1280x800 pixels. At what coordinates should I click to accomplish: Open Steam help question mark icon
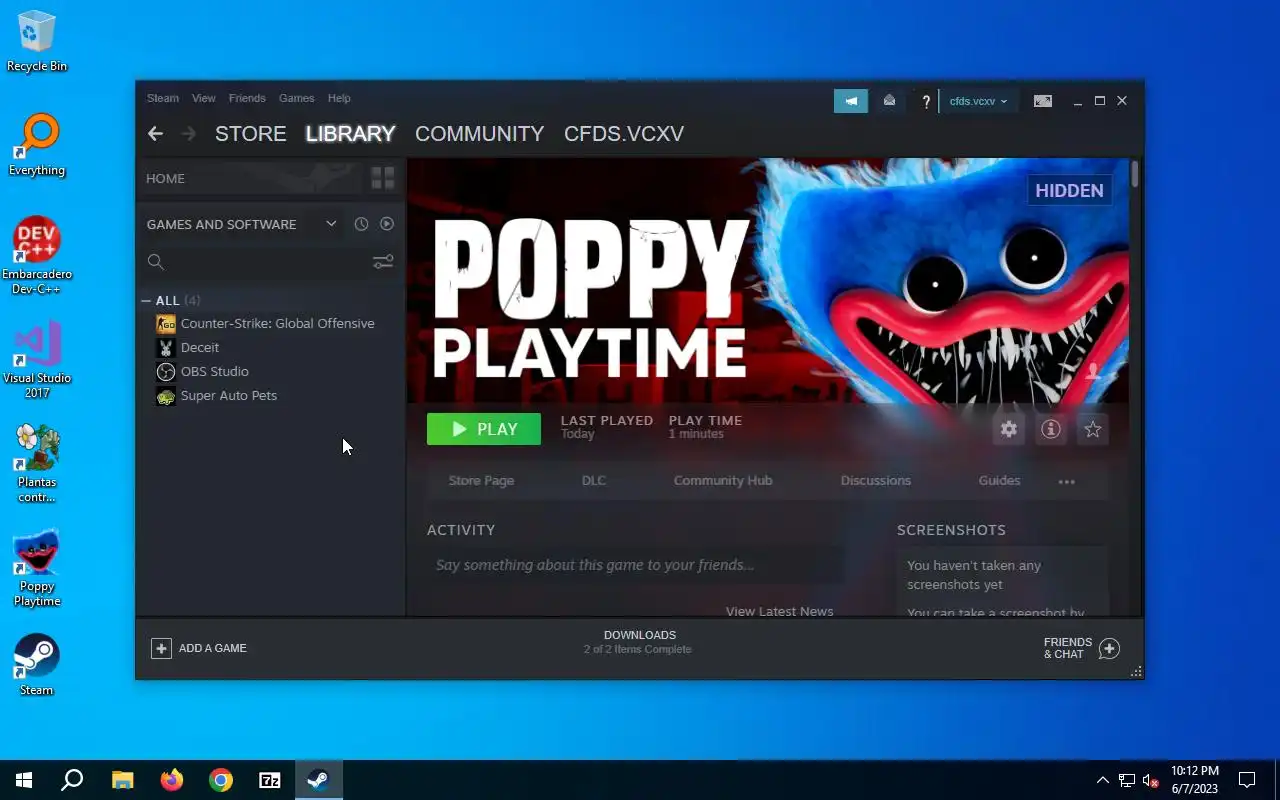click(926, 101)
